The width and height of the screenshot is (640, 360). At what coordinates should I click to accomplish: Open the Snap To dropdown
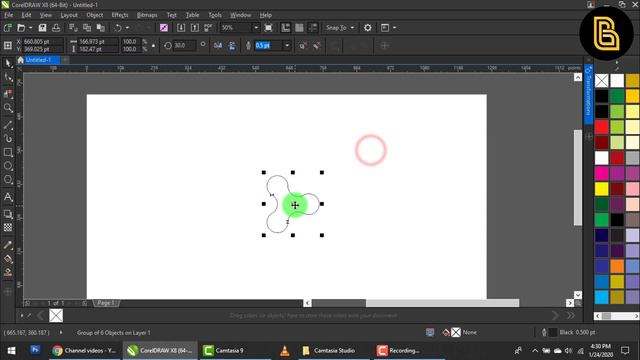pos(340,28)
